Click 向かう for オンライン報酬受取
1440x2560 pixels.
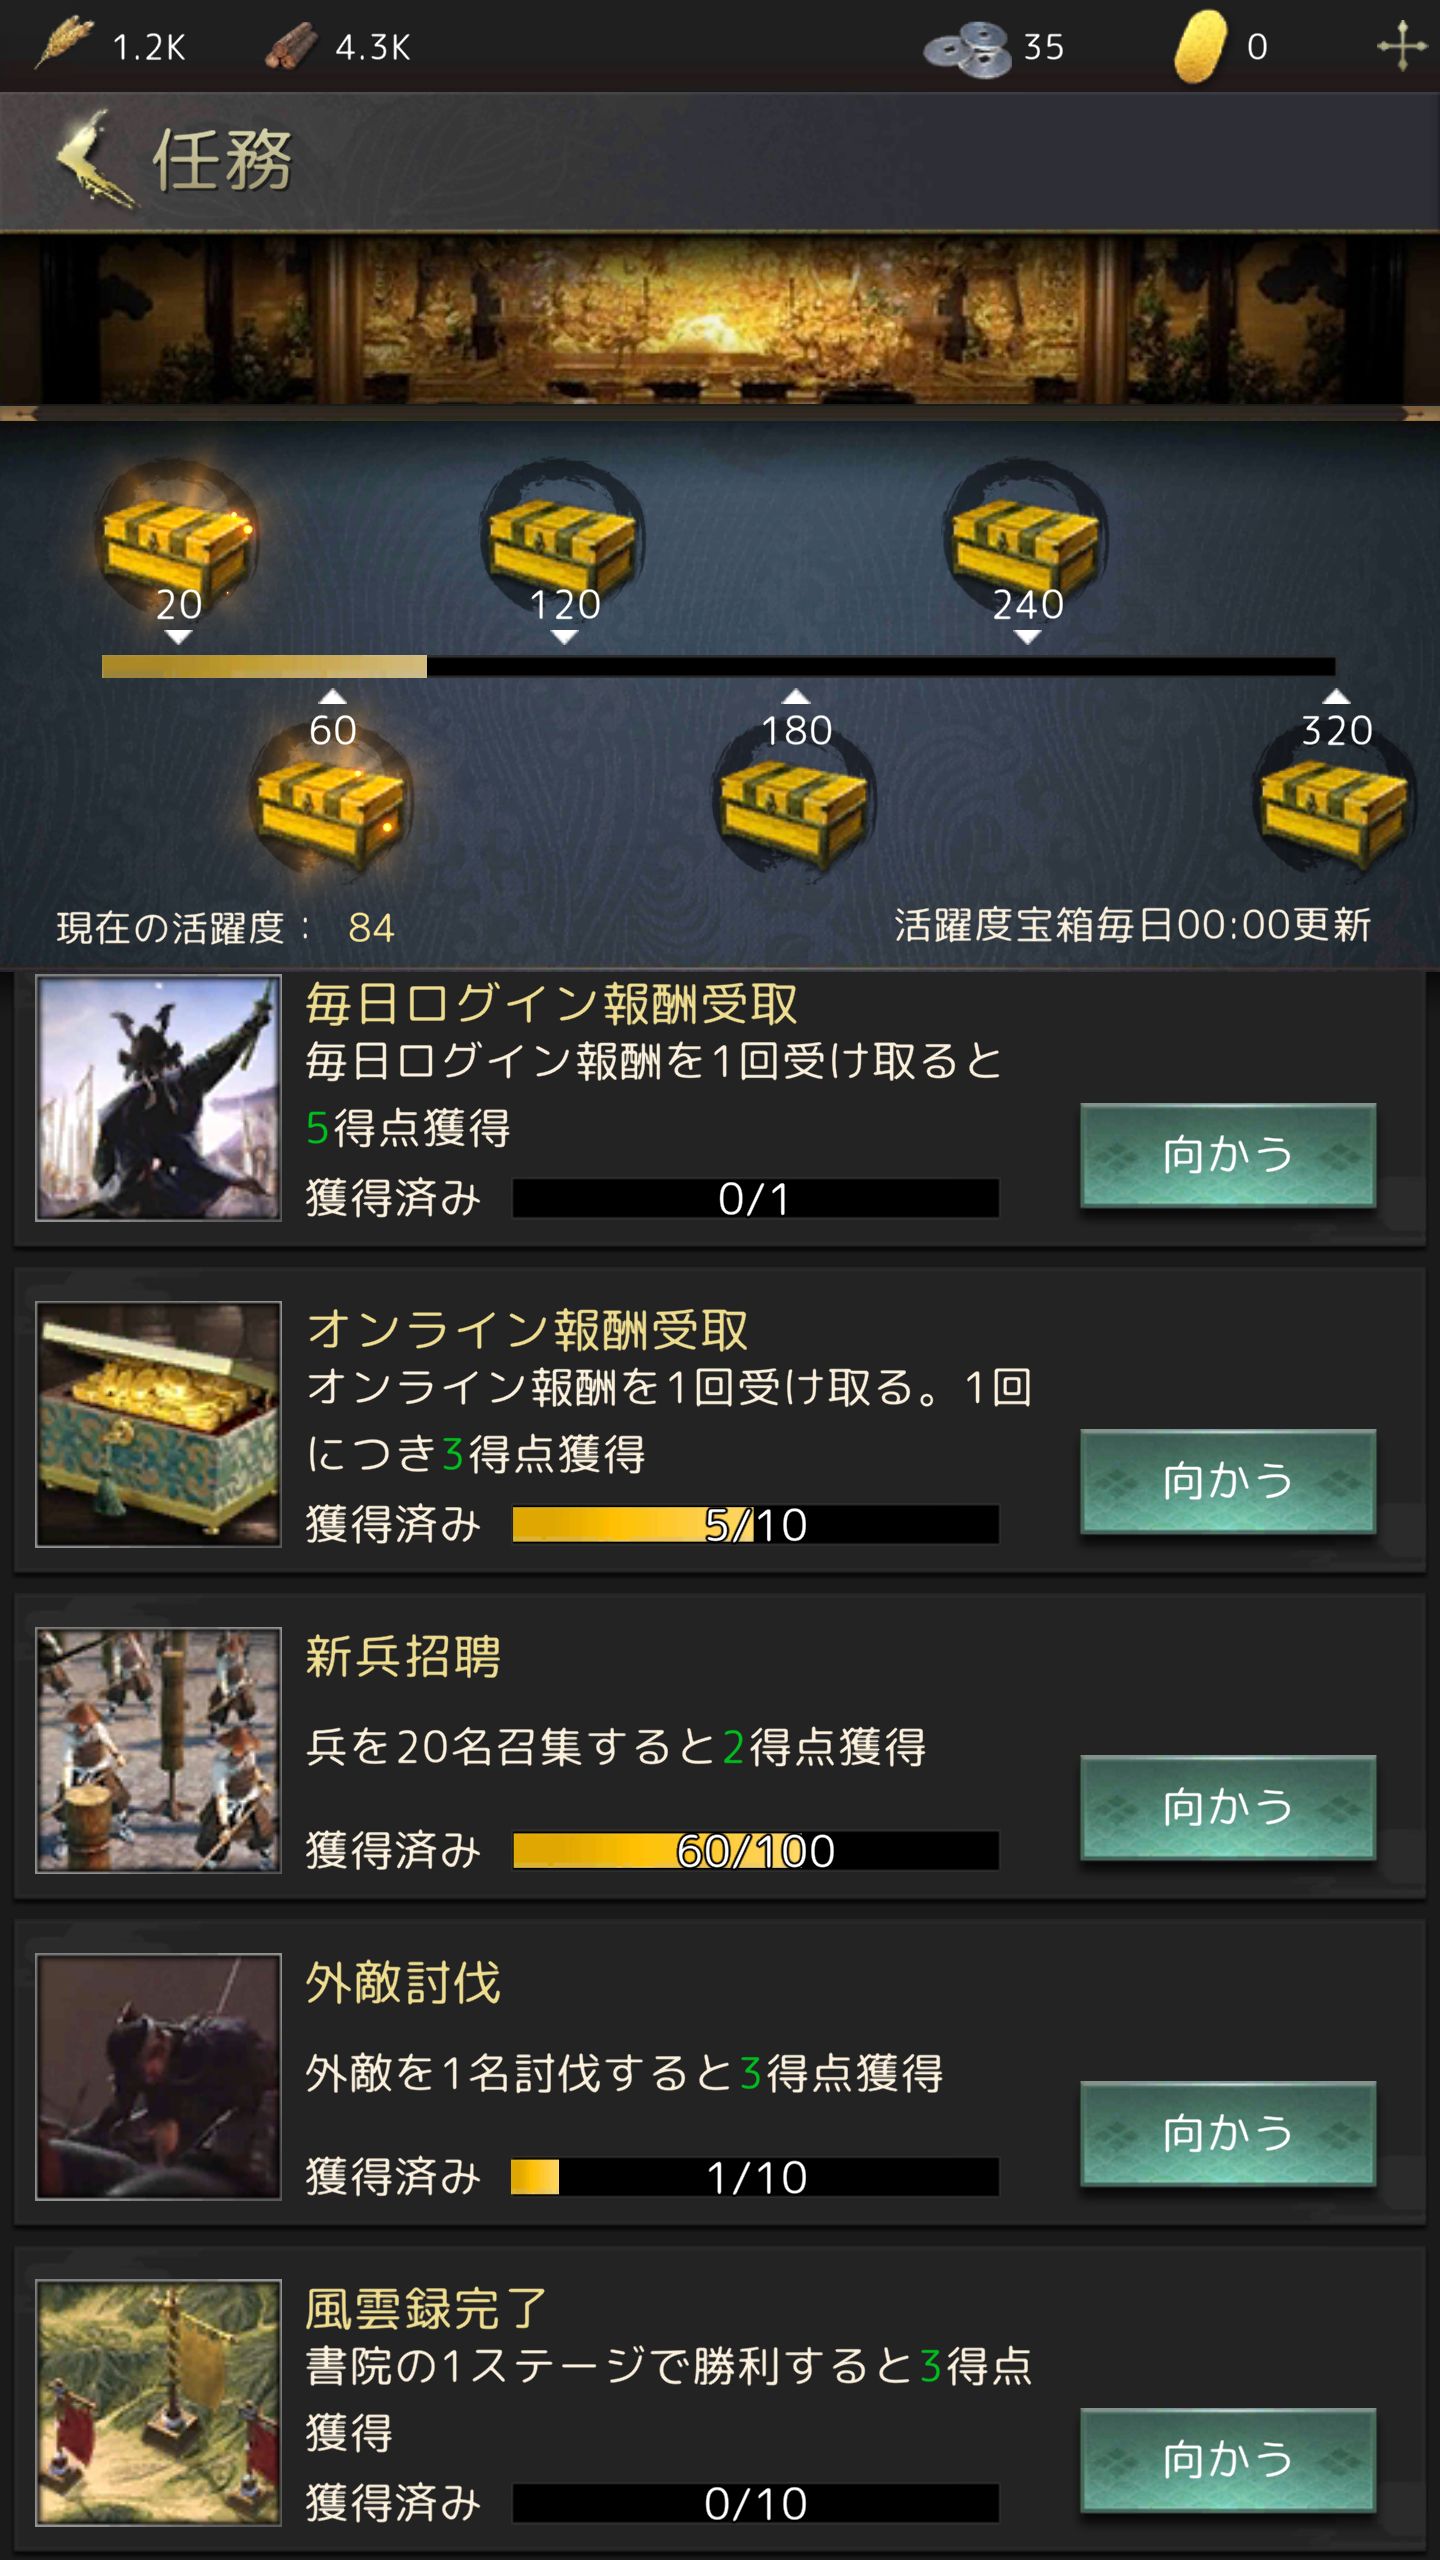pos(1228,1481)
